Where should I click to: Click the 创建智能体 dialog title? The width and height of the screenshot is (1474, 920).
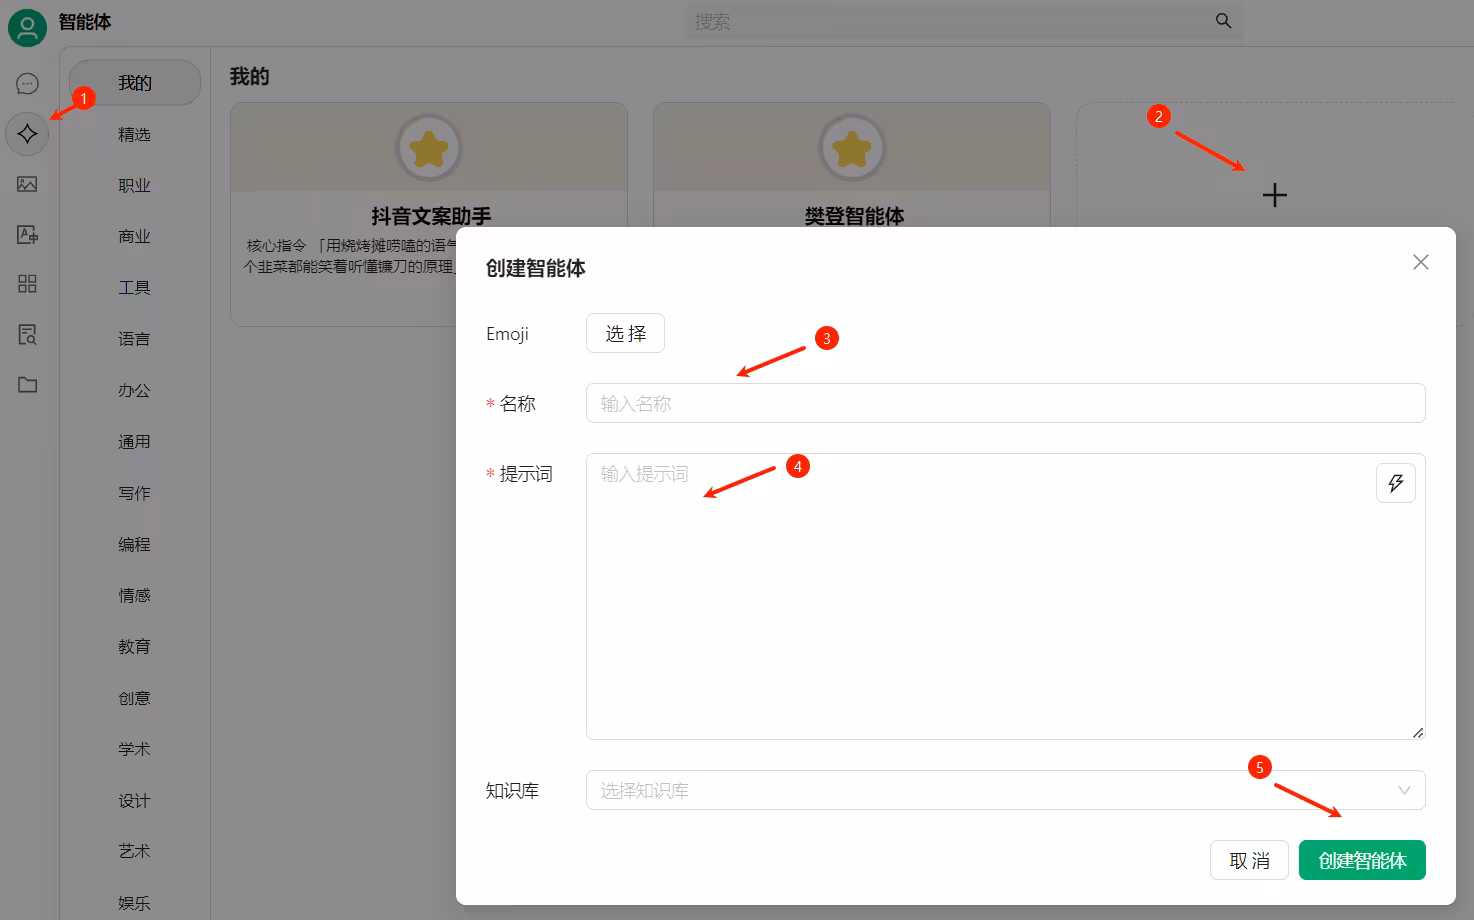coord(535,268)
